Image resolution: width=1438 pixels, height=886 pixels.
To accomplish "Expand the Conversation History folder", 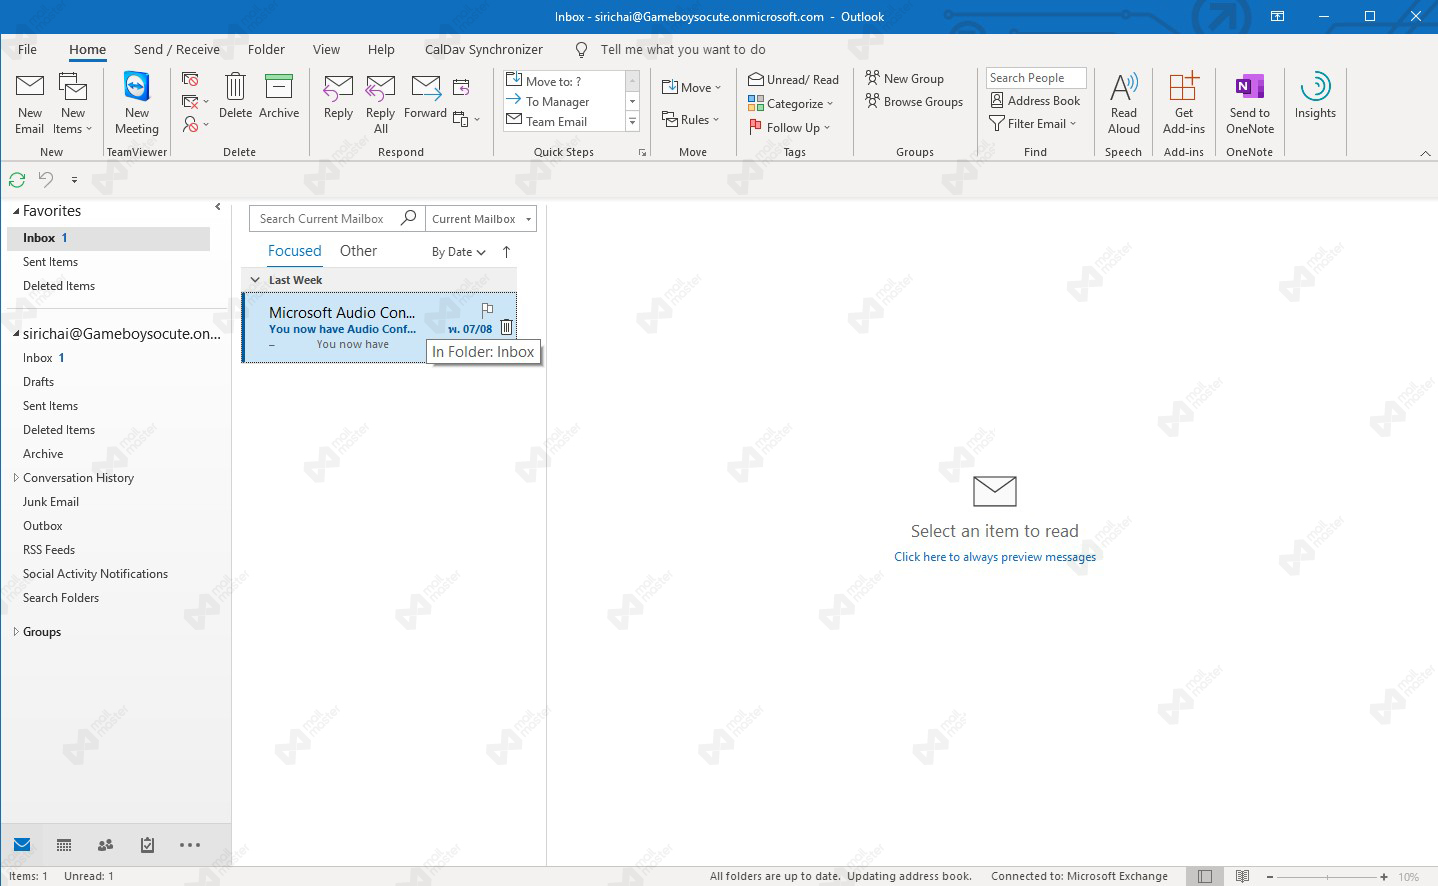I will tap(15, 478).
